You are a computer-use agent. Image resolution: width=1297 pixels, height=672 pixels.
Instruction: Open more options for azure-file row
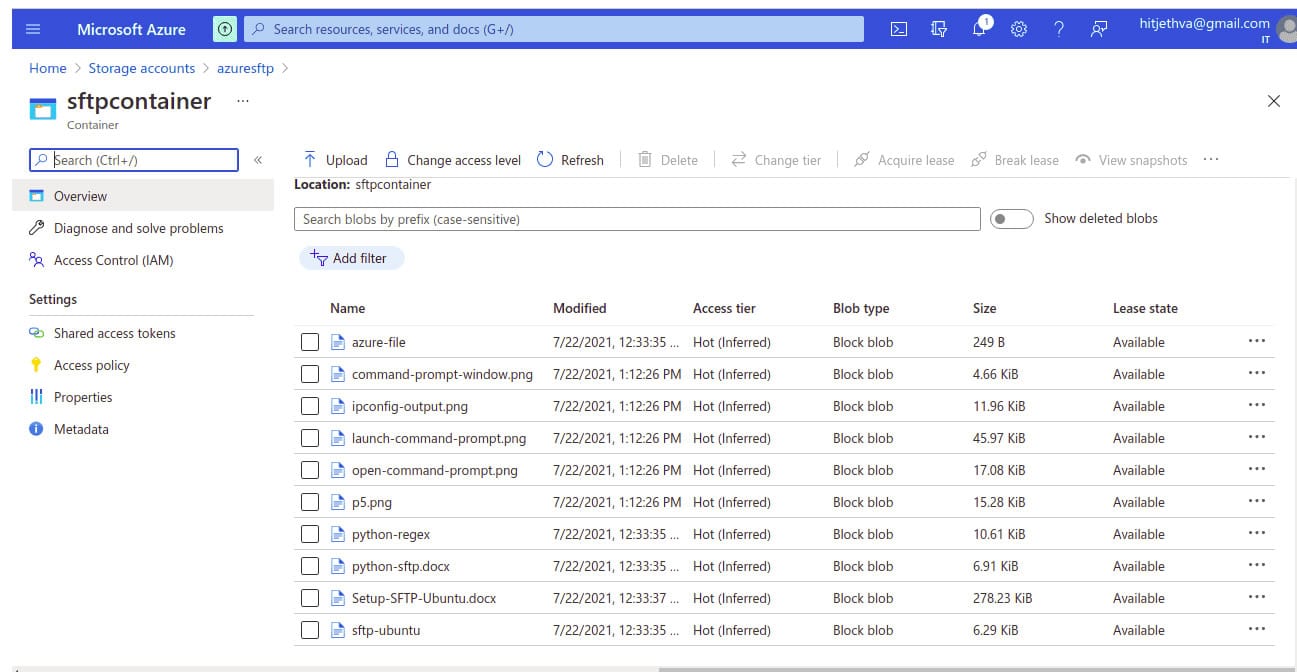point(1257,342)
